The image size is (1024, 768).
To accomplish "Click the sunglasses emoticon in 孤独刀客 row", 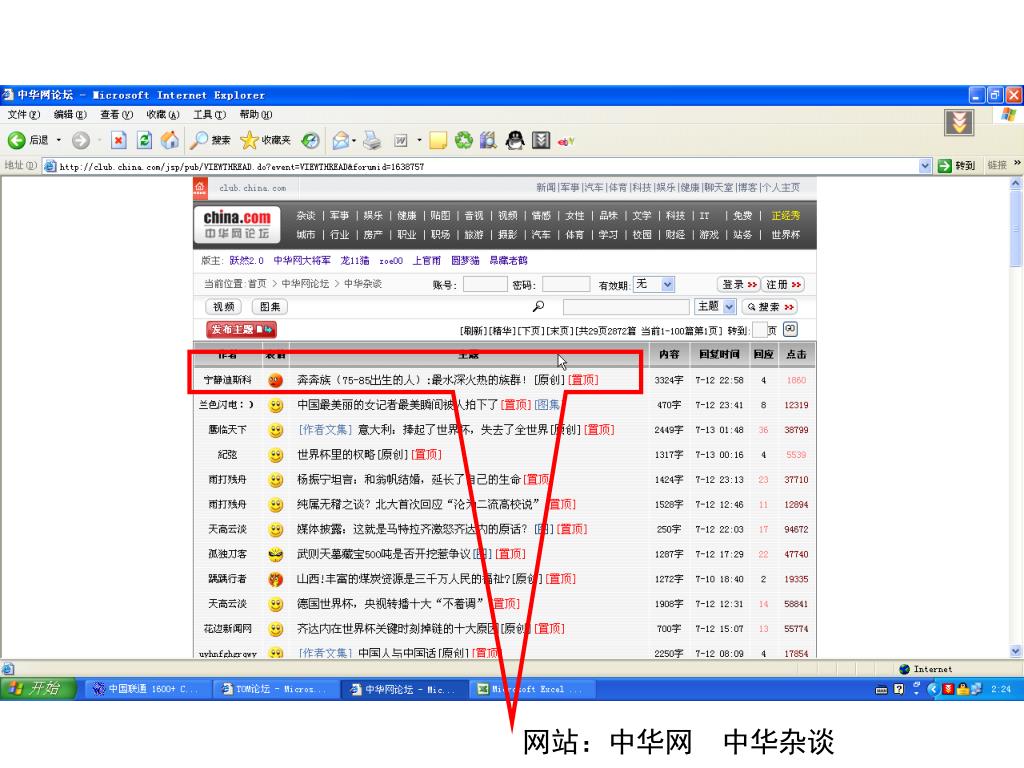I will (x=276, y=554).
